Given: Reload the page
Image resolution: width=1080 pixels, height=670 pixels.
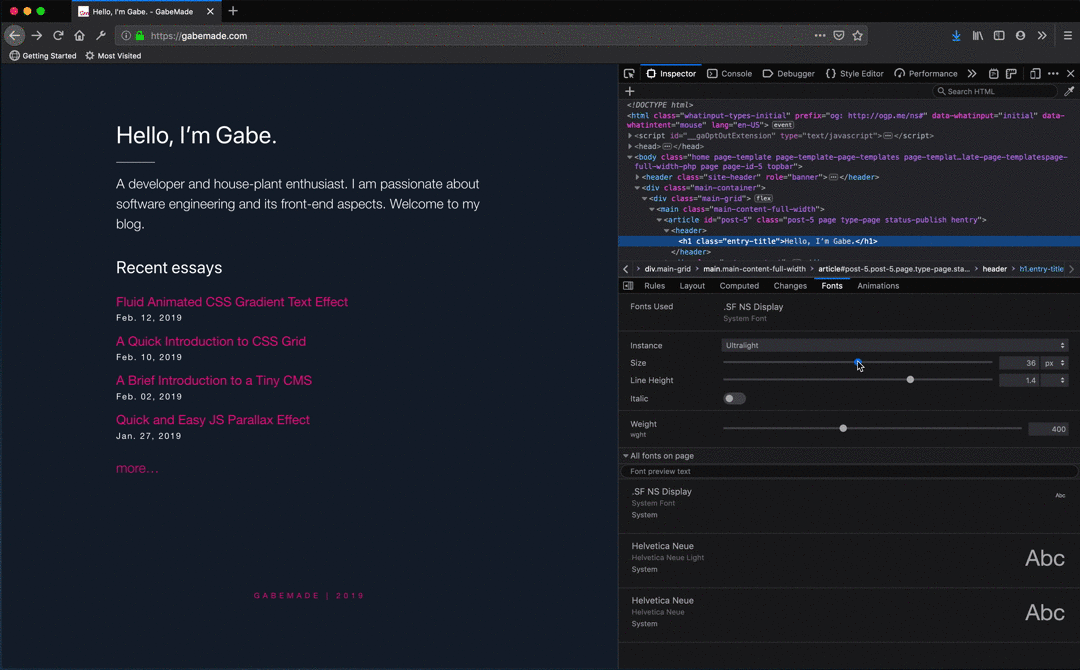Looking at the screenshot, I should coord(59,35).
